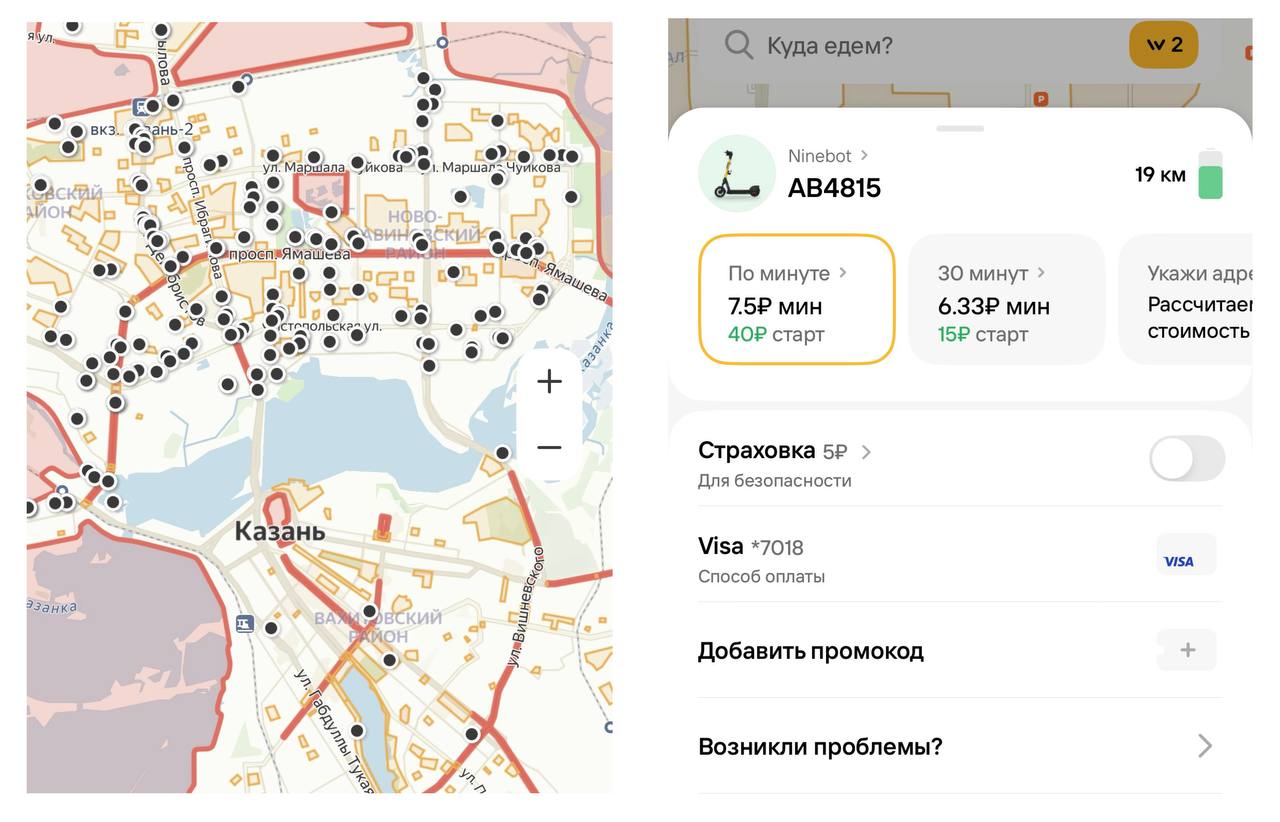Open Ninebot model details chevron
Viewport: 1280px width, 822px height.
pos(864,156)
